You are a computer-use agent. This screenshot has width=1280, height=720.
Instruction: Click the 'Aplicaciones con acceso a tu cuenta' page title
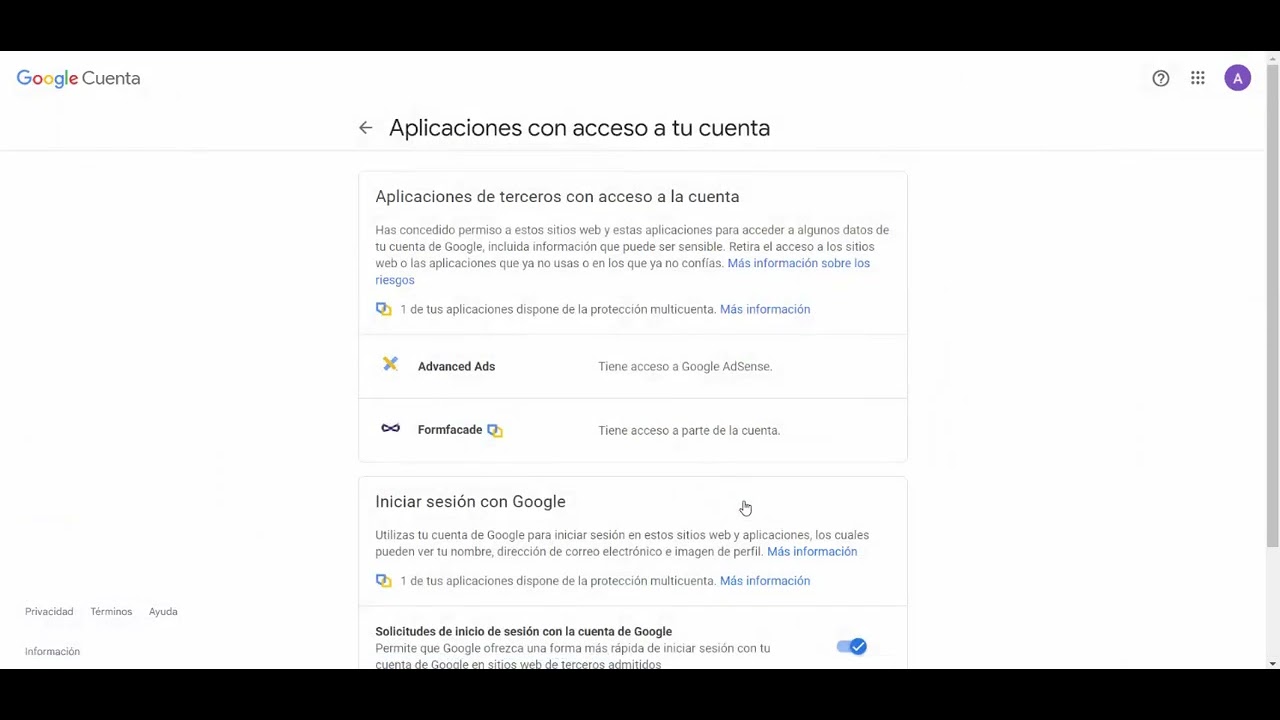click(x=579, y=128)
